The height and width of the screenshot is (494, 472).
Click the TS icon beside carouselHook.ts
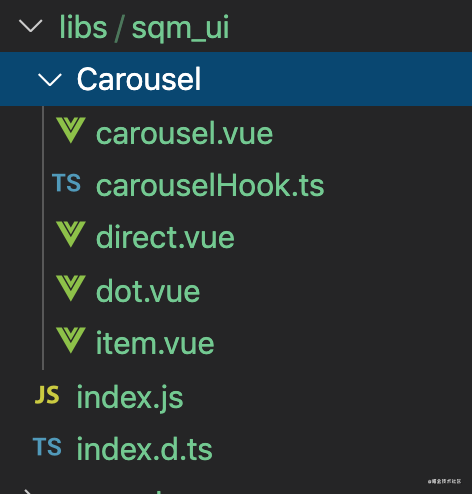(x=66, y=183)
